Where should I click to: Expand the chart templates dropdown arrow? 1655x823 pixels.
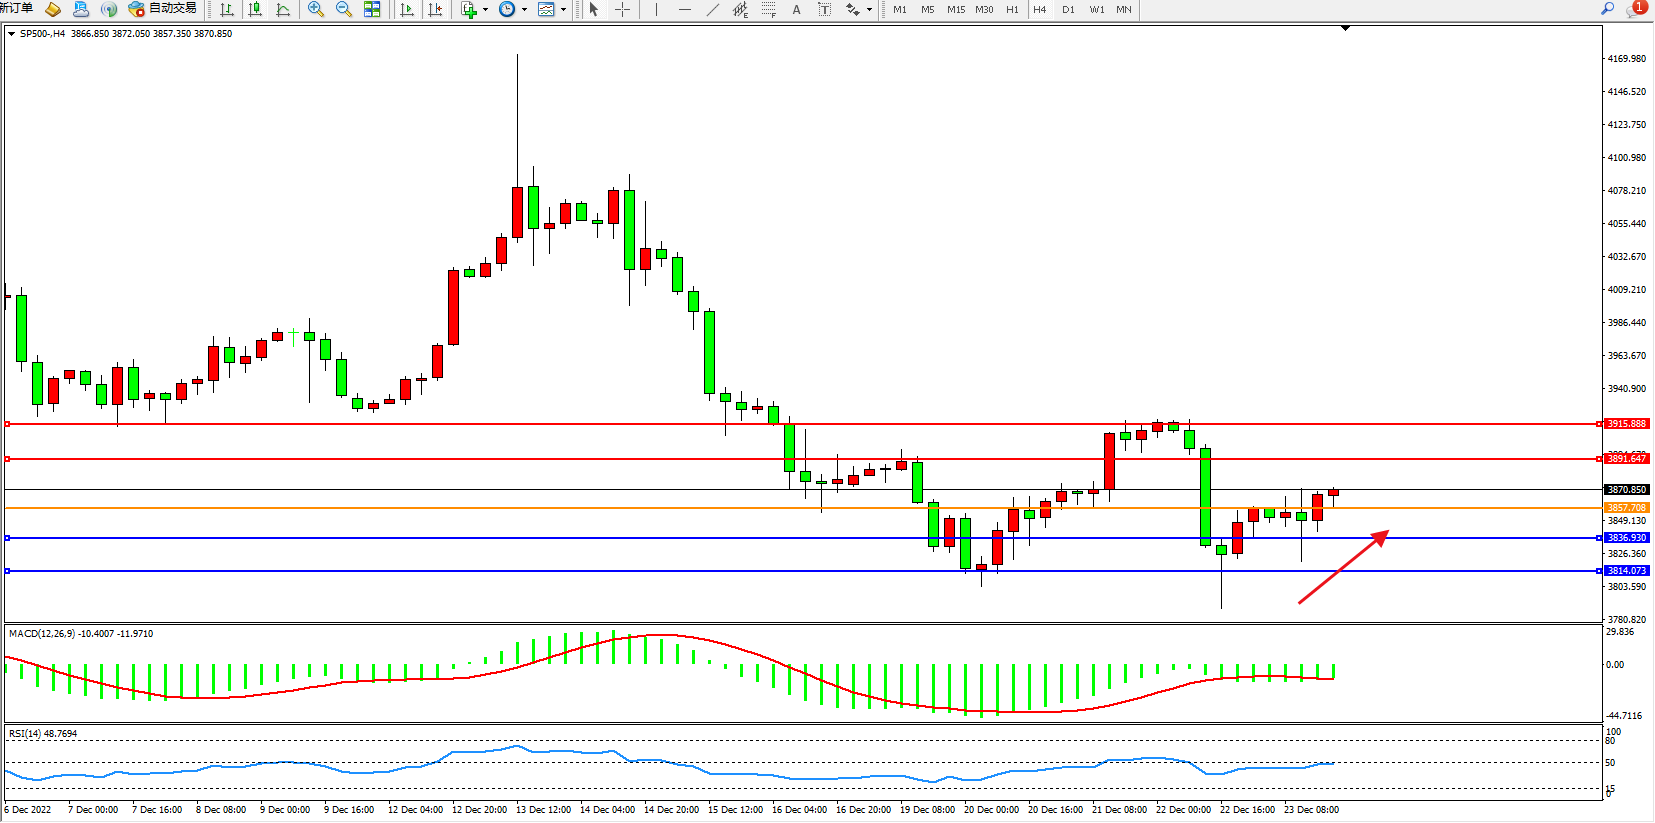pos(563,10)
